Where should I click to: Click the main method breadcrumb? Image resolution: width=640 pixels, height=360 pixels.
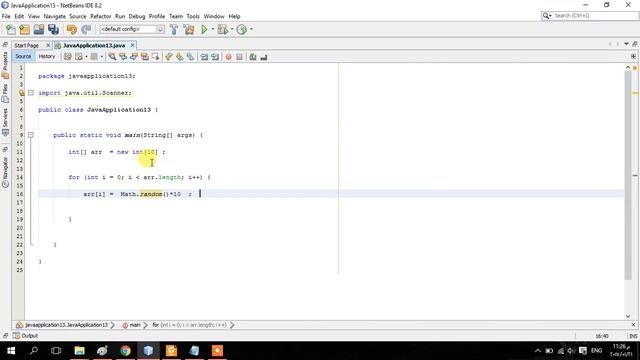(131, 325)
